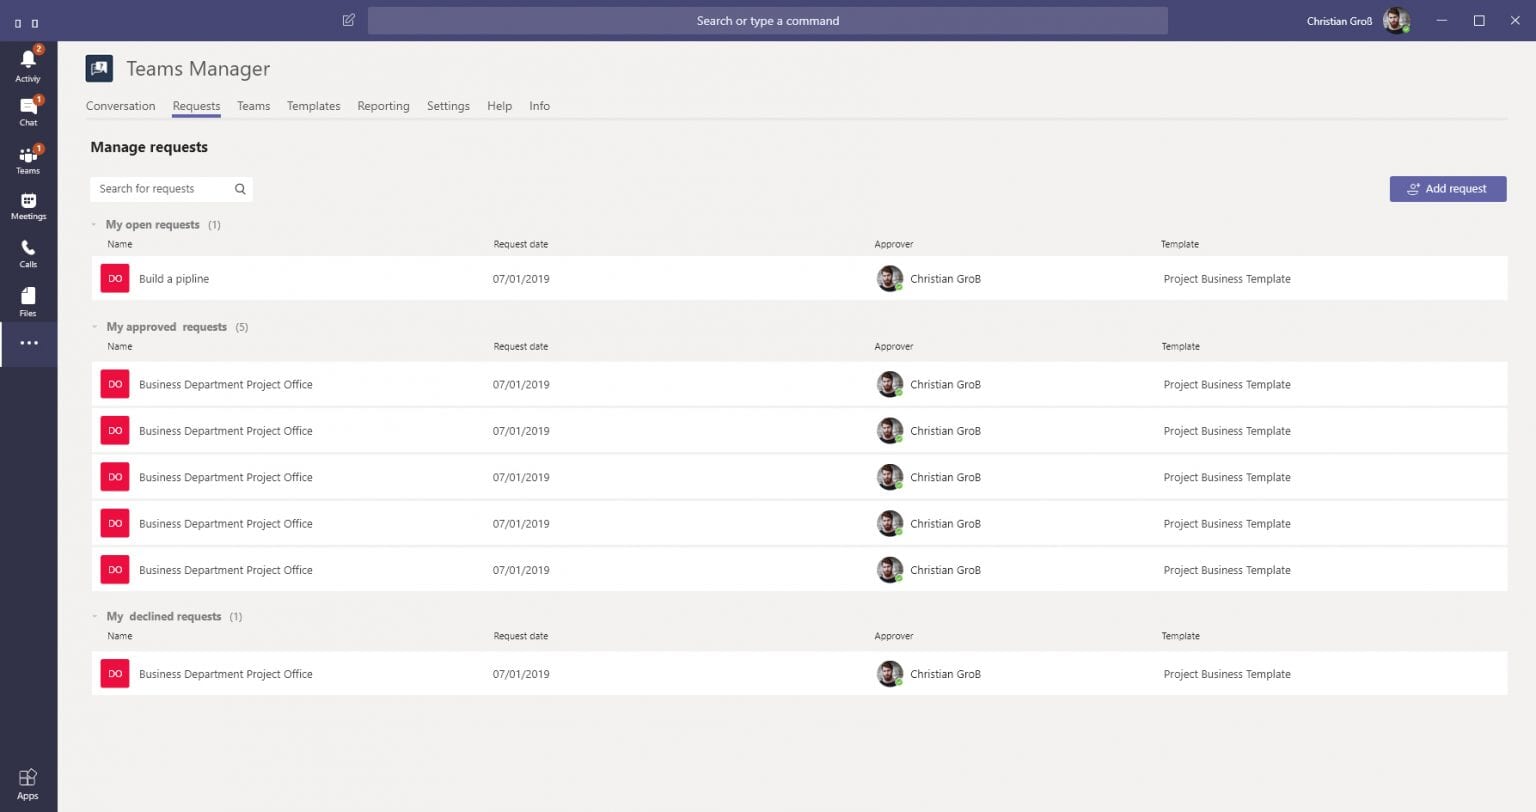Screen dimensions: 1536x812
Task: Click the Manage requests heading
Action: coord(149,147)
